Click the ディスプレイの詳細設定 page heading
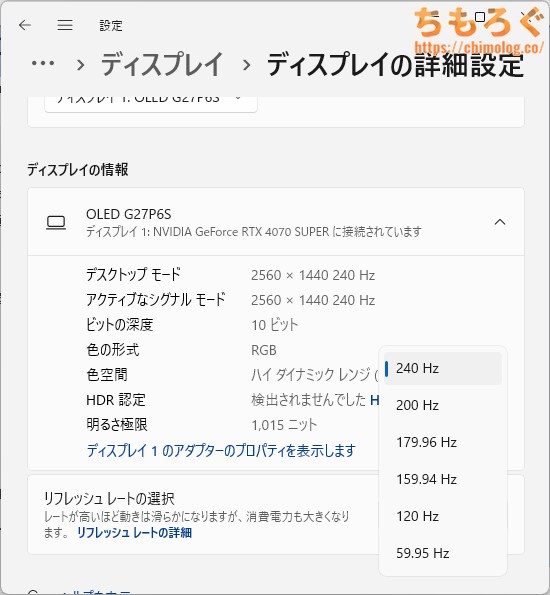 395,65
